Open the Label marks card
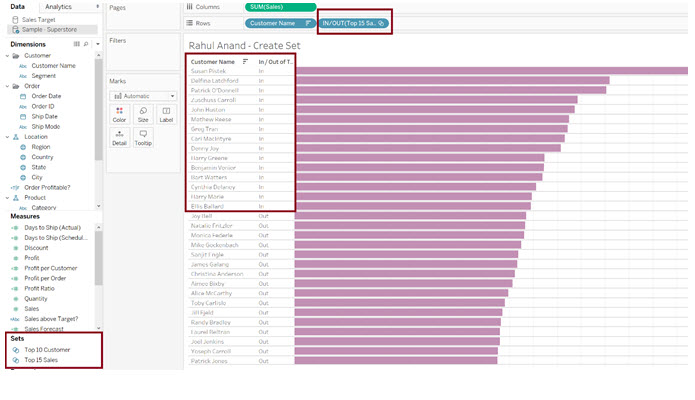Image resolution: width=695 pixels, height=400 pixels. (x=166, y=114)
